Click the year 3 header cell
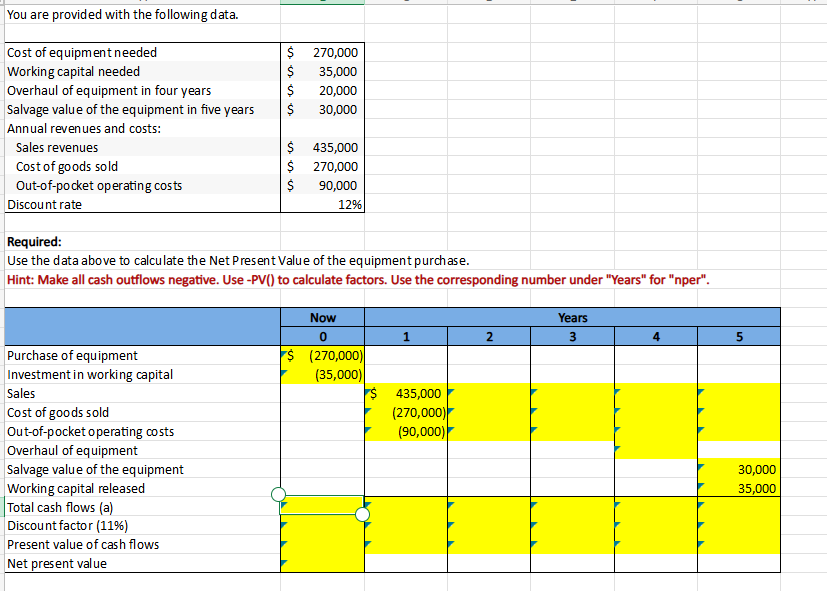 (572, 336)
